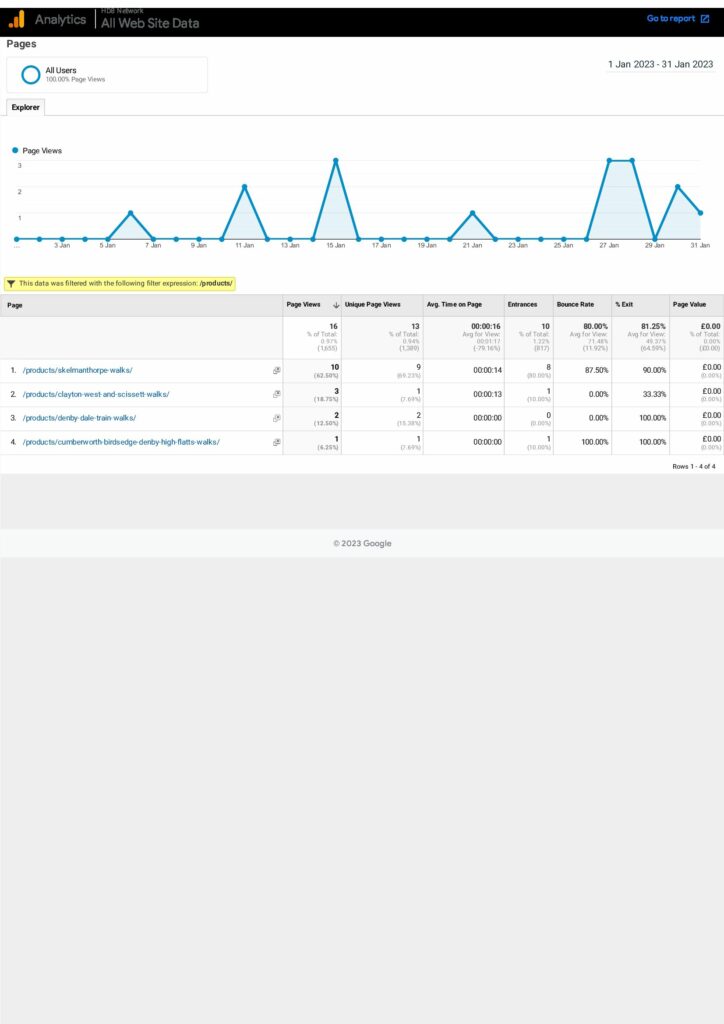This screenshot has width=724, height=1024.
Task: Click the Page Views legend dot in chart
Action: tap(15, 151)
